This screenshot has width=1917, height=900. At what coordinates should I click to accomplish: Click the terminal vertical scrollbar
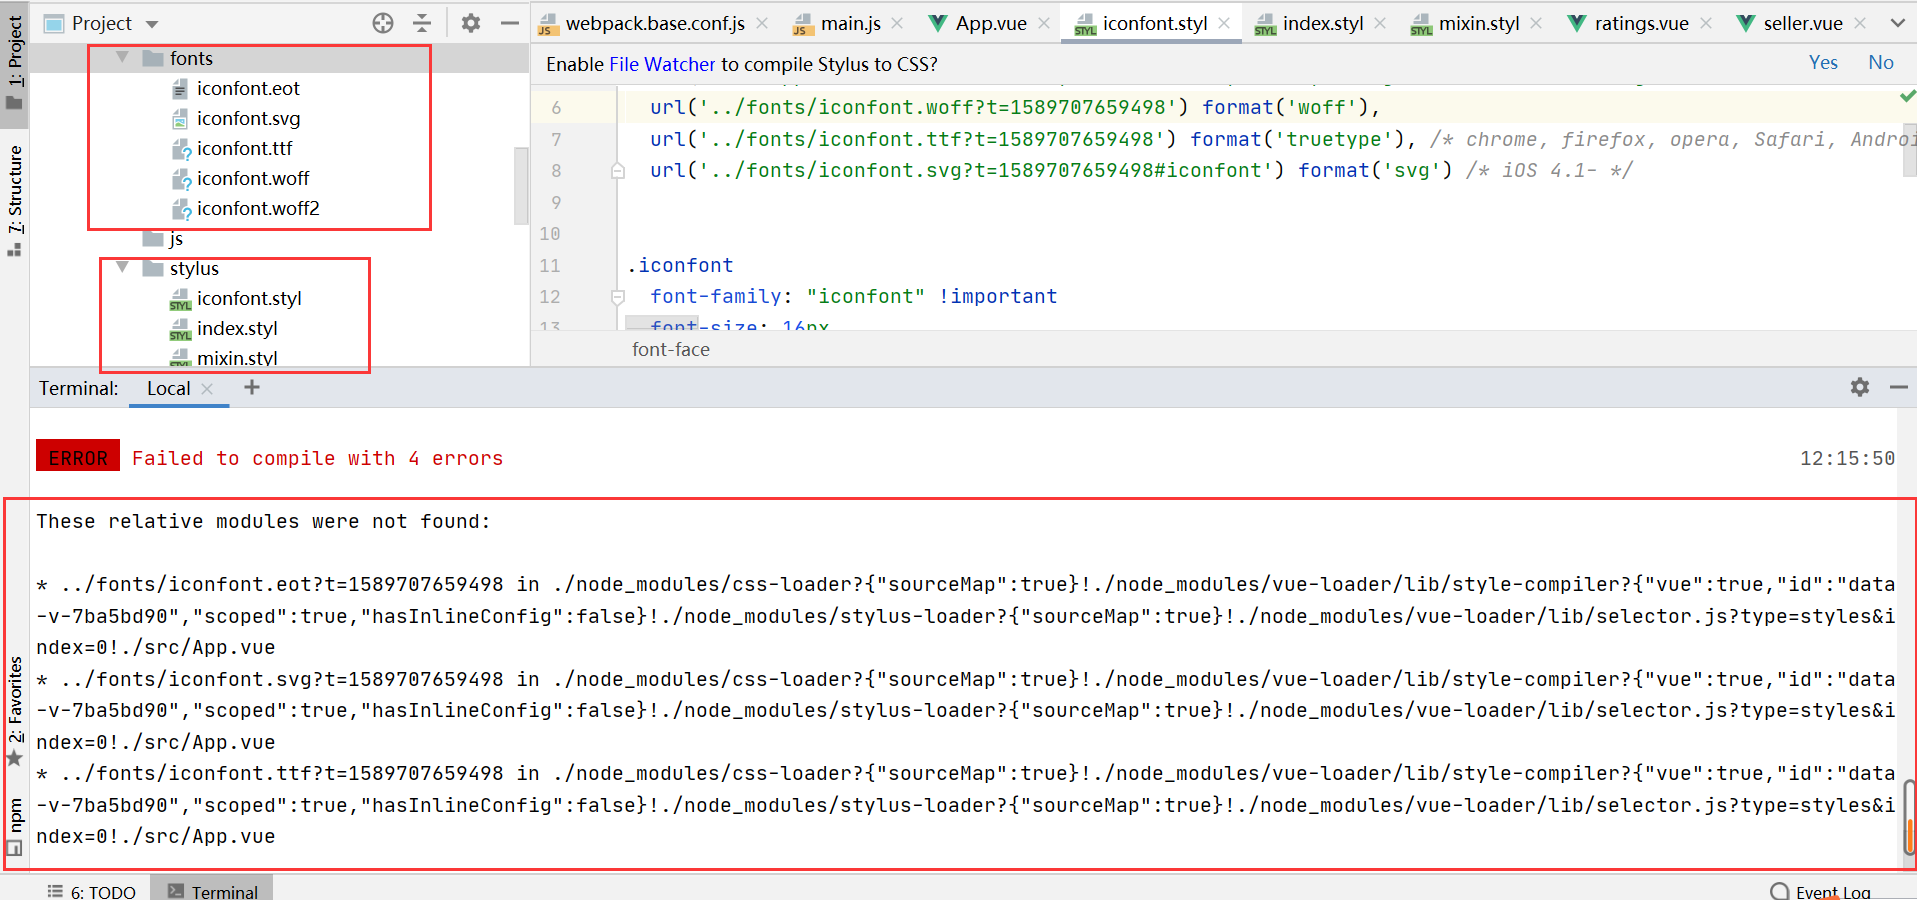1908,818
